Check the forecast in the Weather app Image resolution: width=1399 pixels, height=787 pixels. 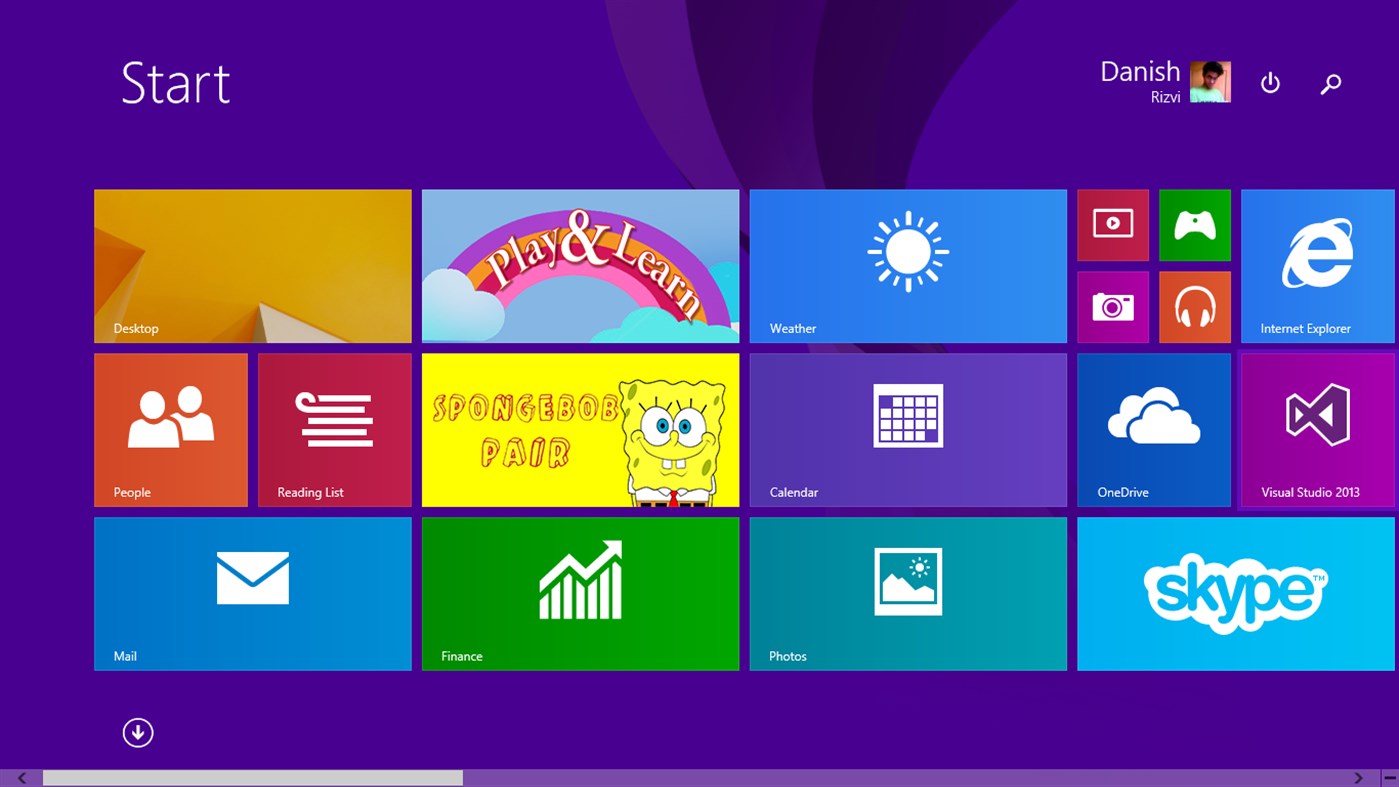[x=907, y=265]
